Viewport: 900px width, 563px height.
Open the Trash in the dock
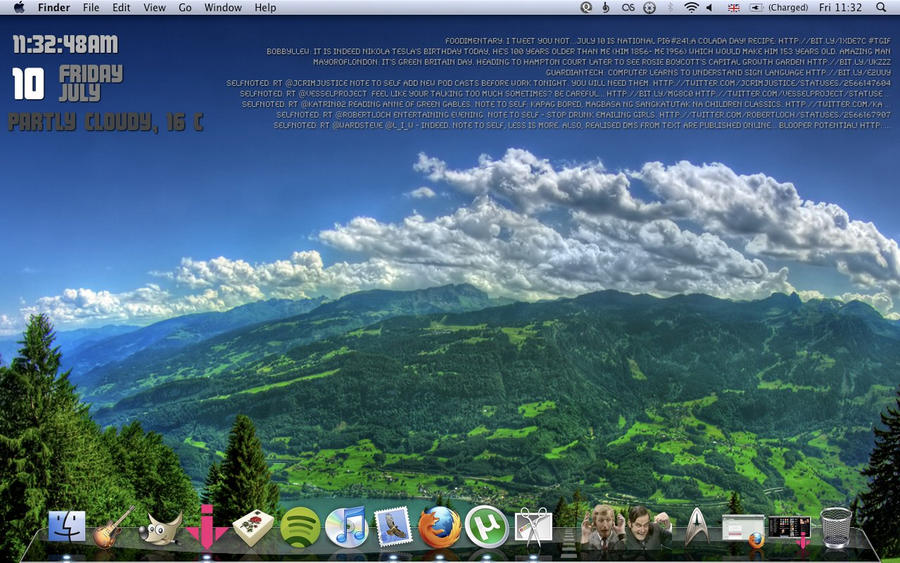click(x=836, y=527)
